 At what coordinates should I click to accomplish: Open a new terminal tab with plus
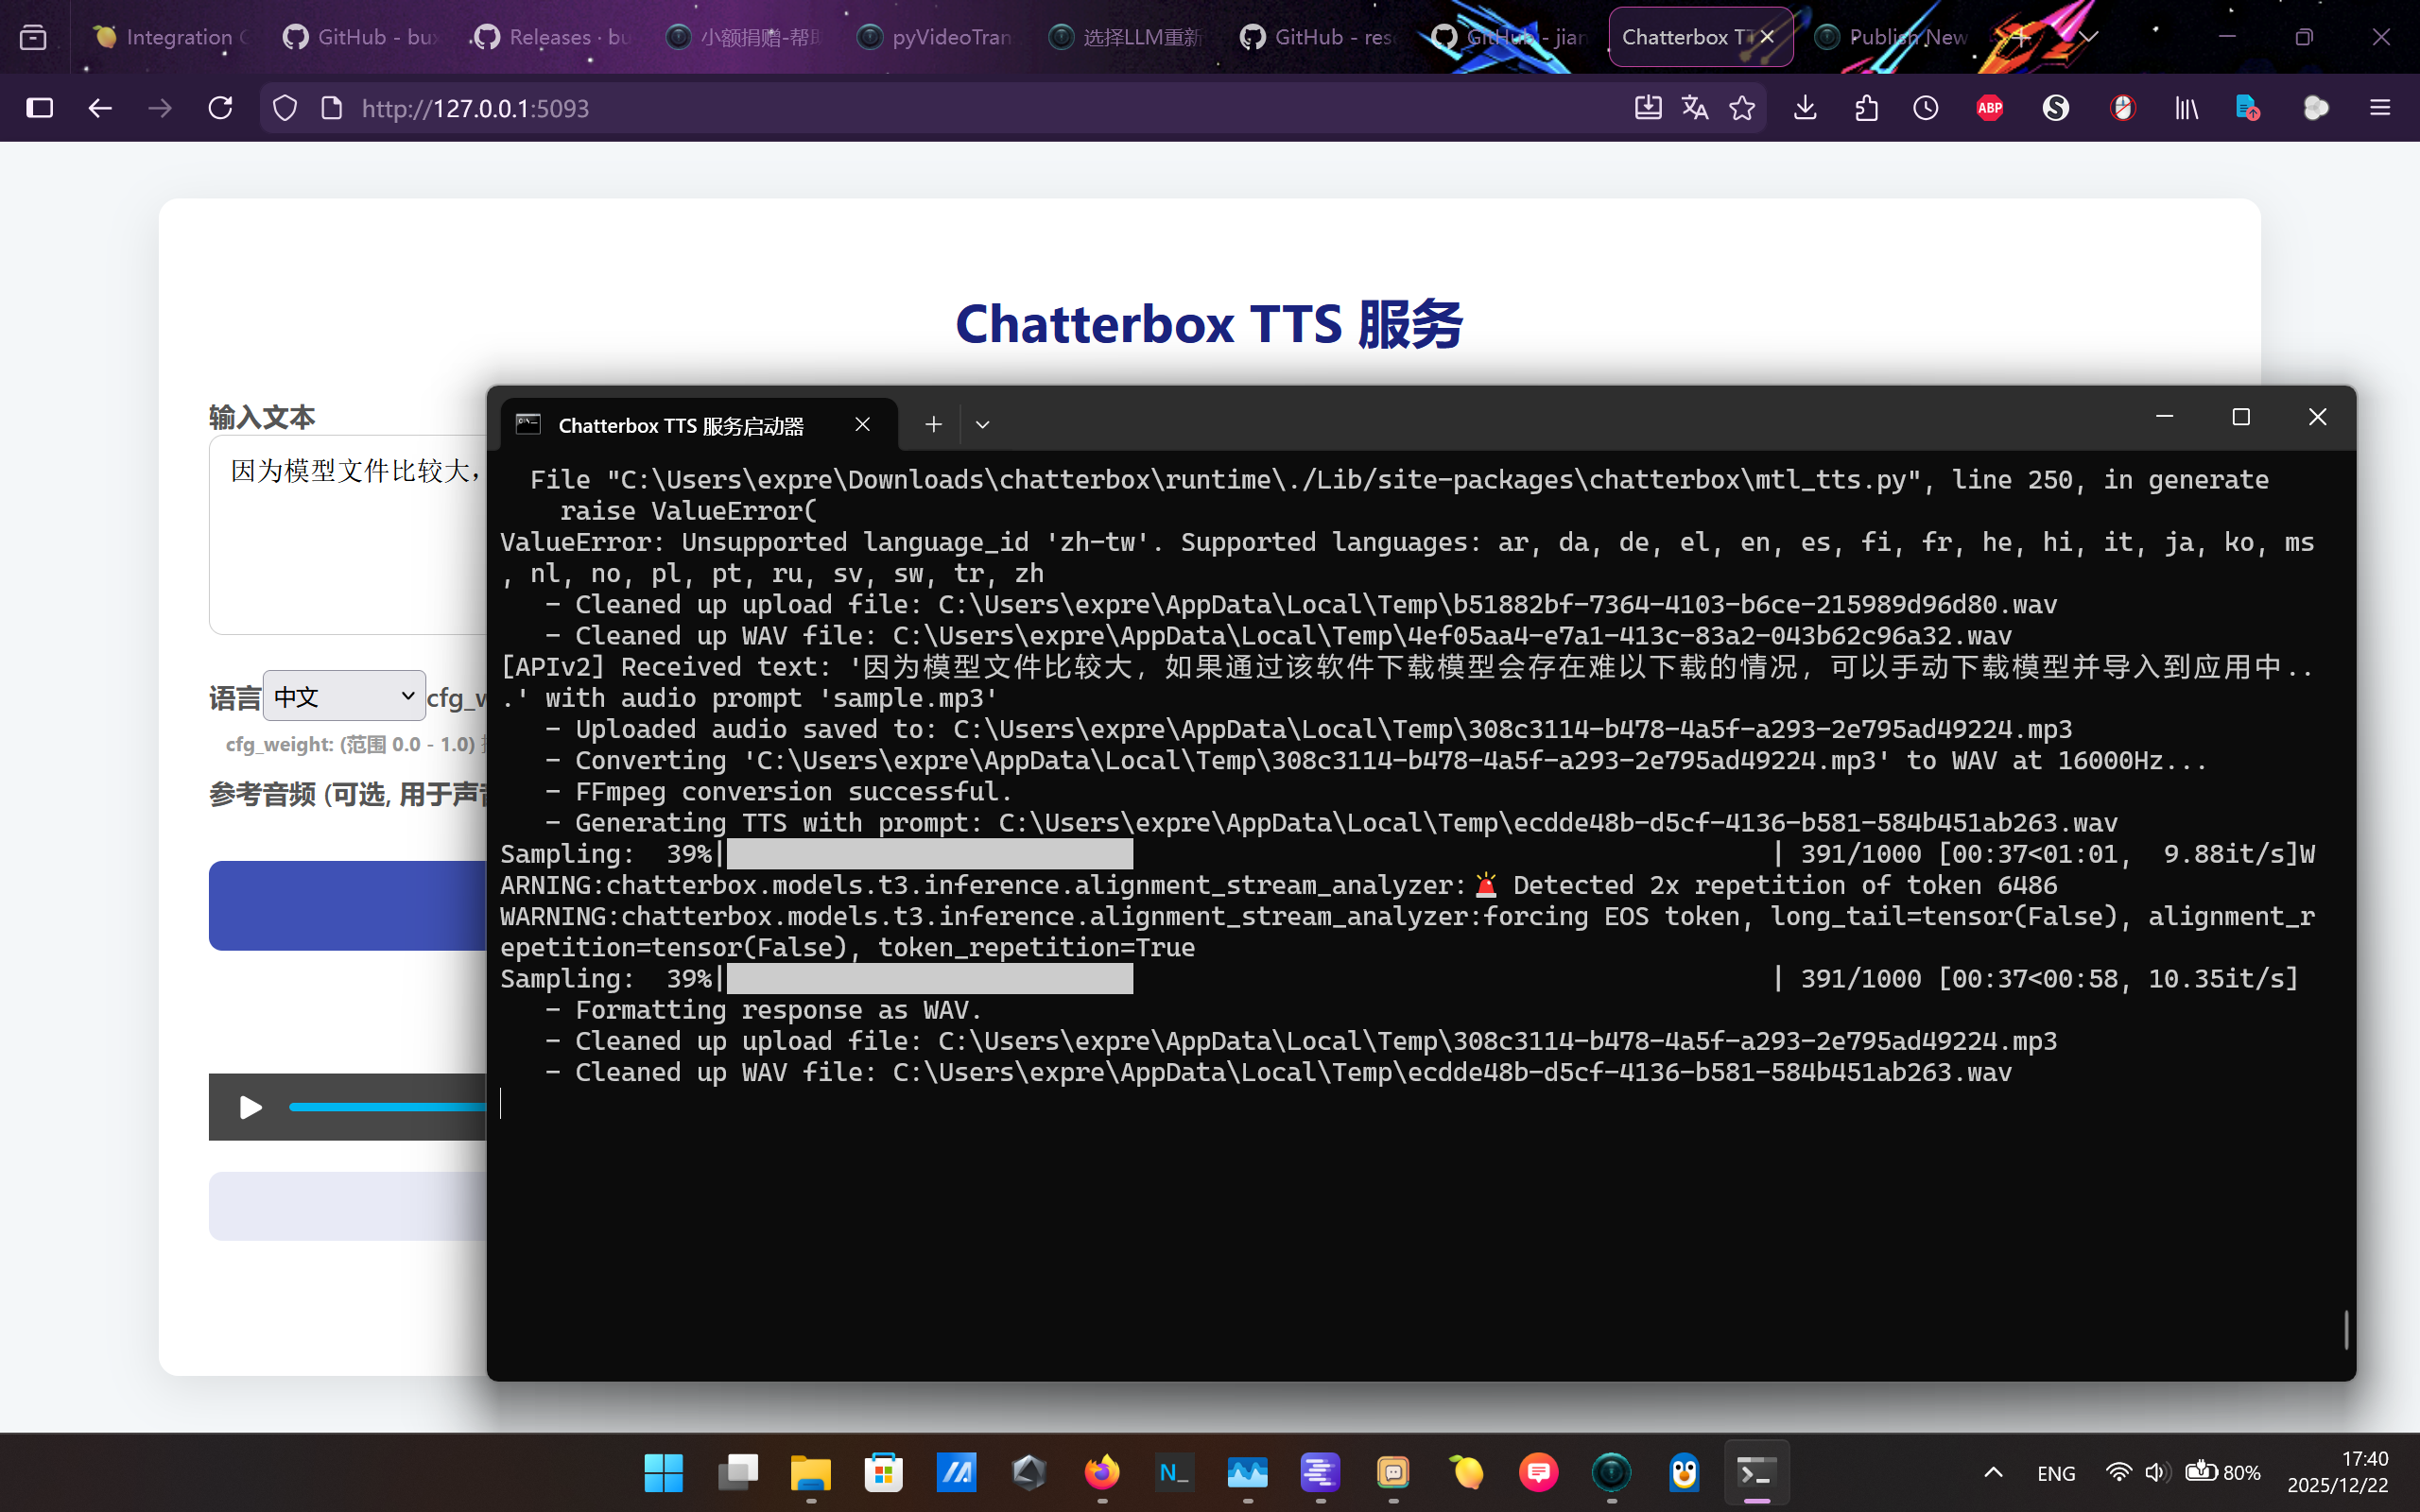click(933, 425)
